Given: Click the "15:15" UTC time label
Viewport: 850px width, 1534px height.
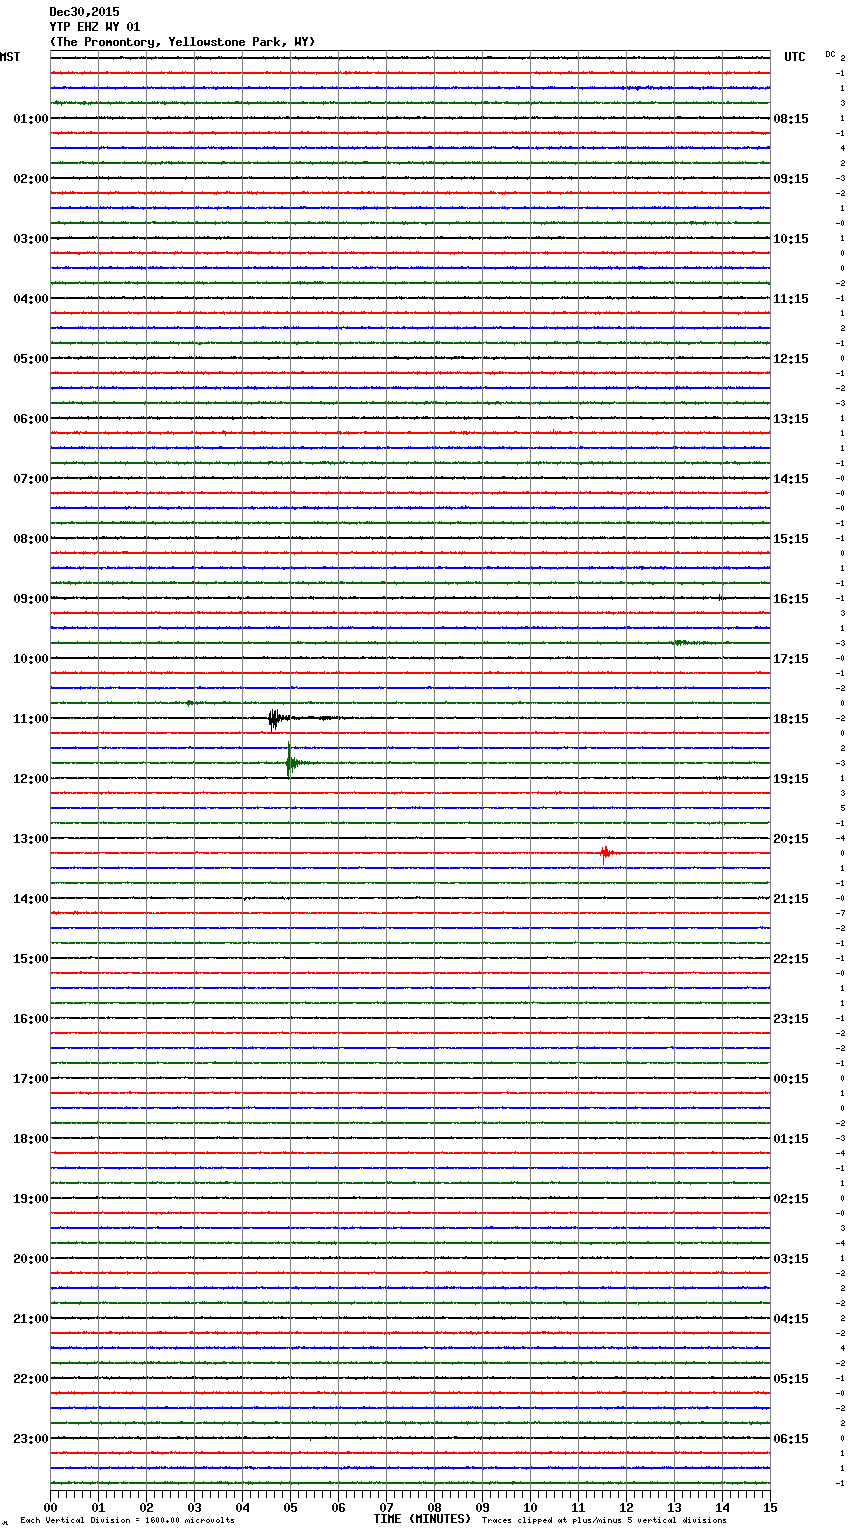Looking at the screenshot, I should [791, 539].
